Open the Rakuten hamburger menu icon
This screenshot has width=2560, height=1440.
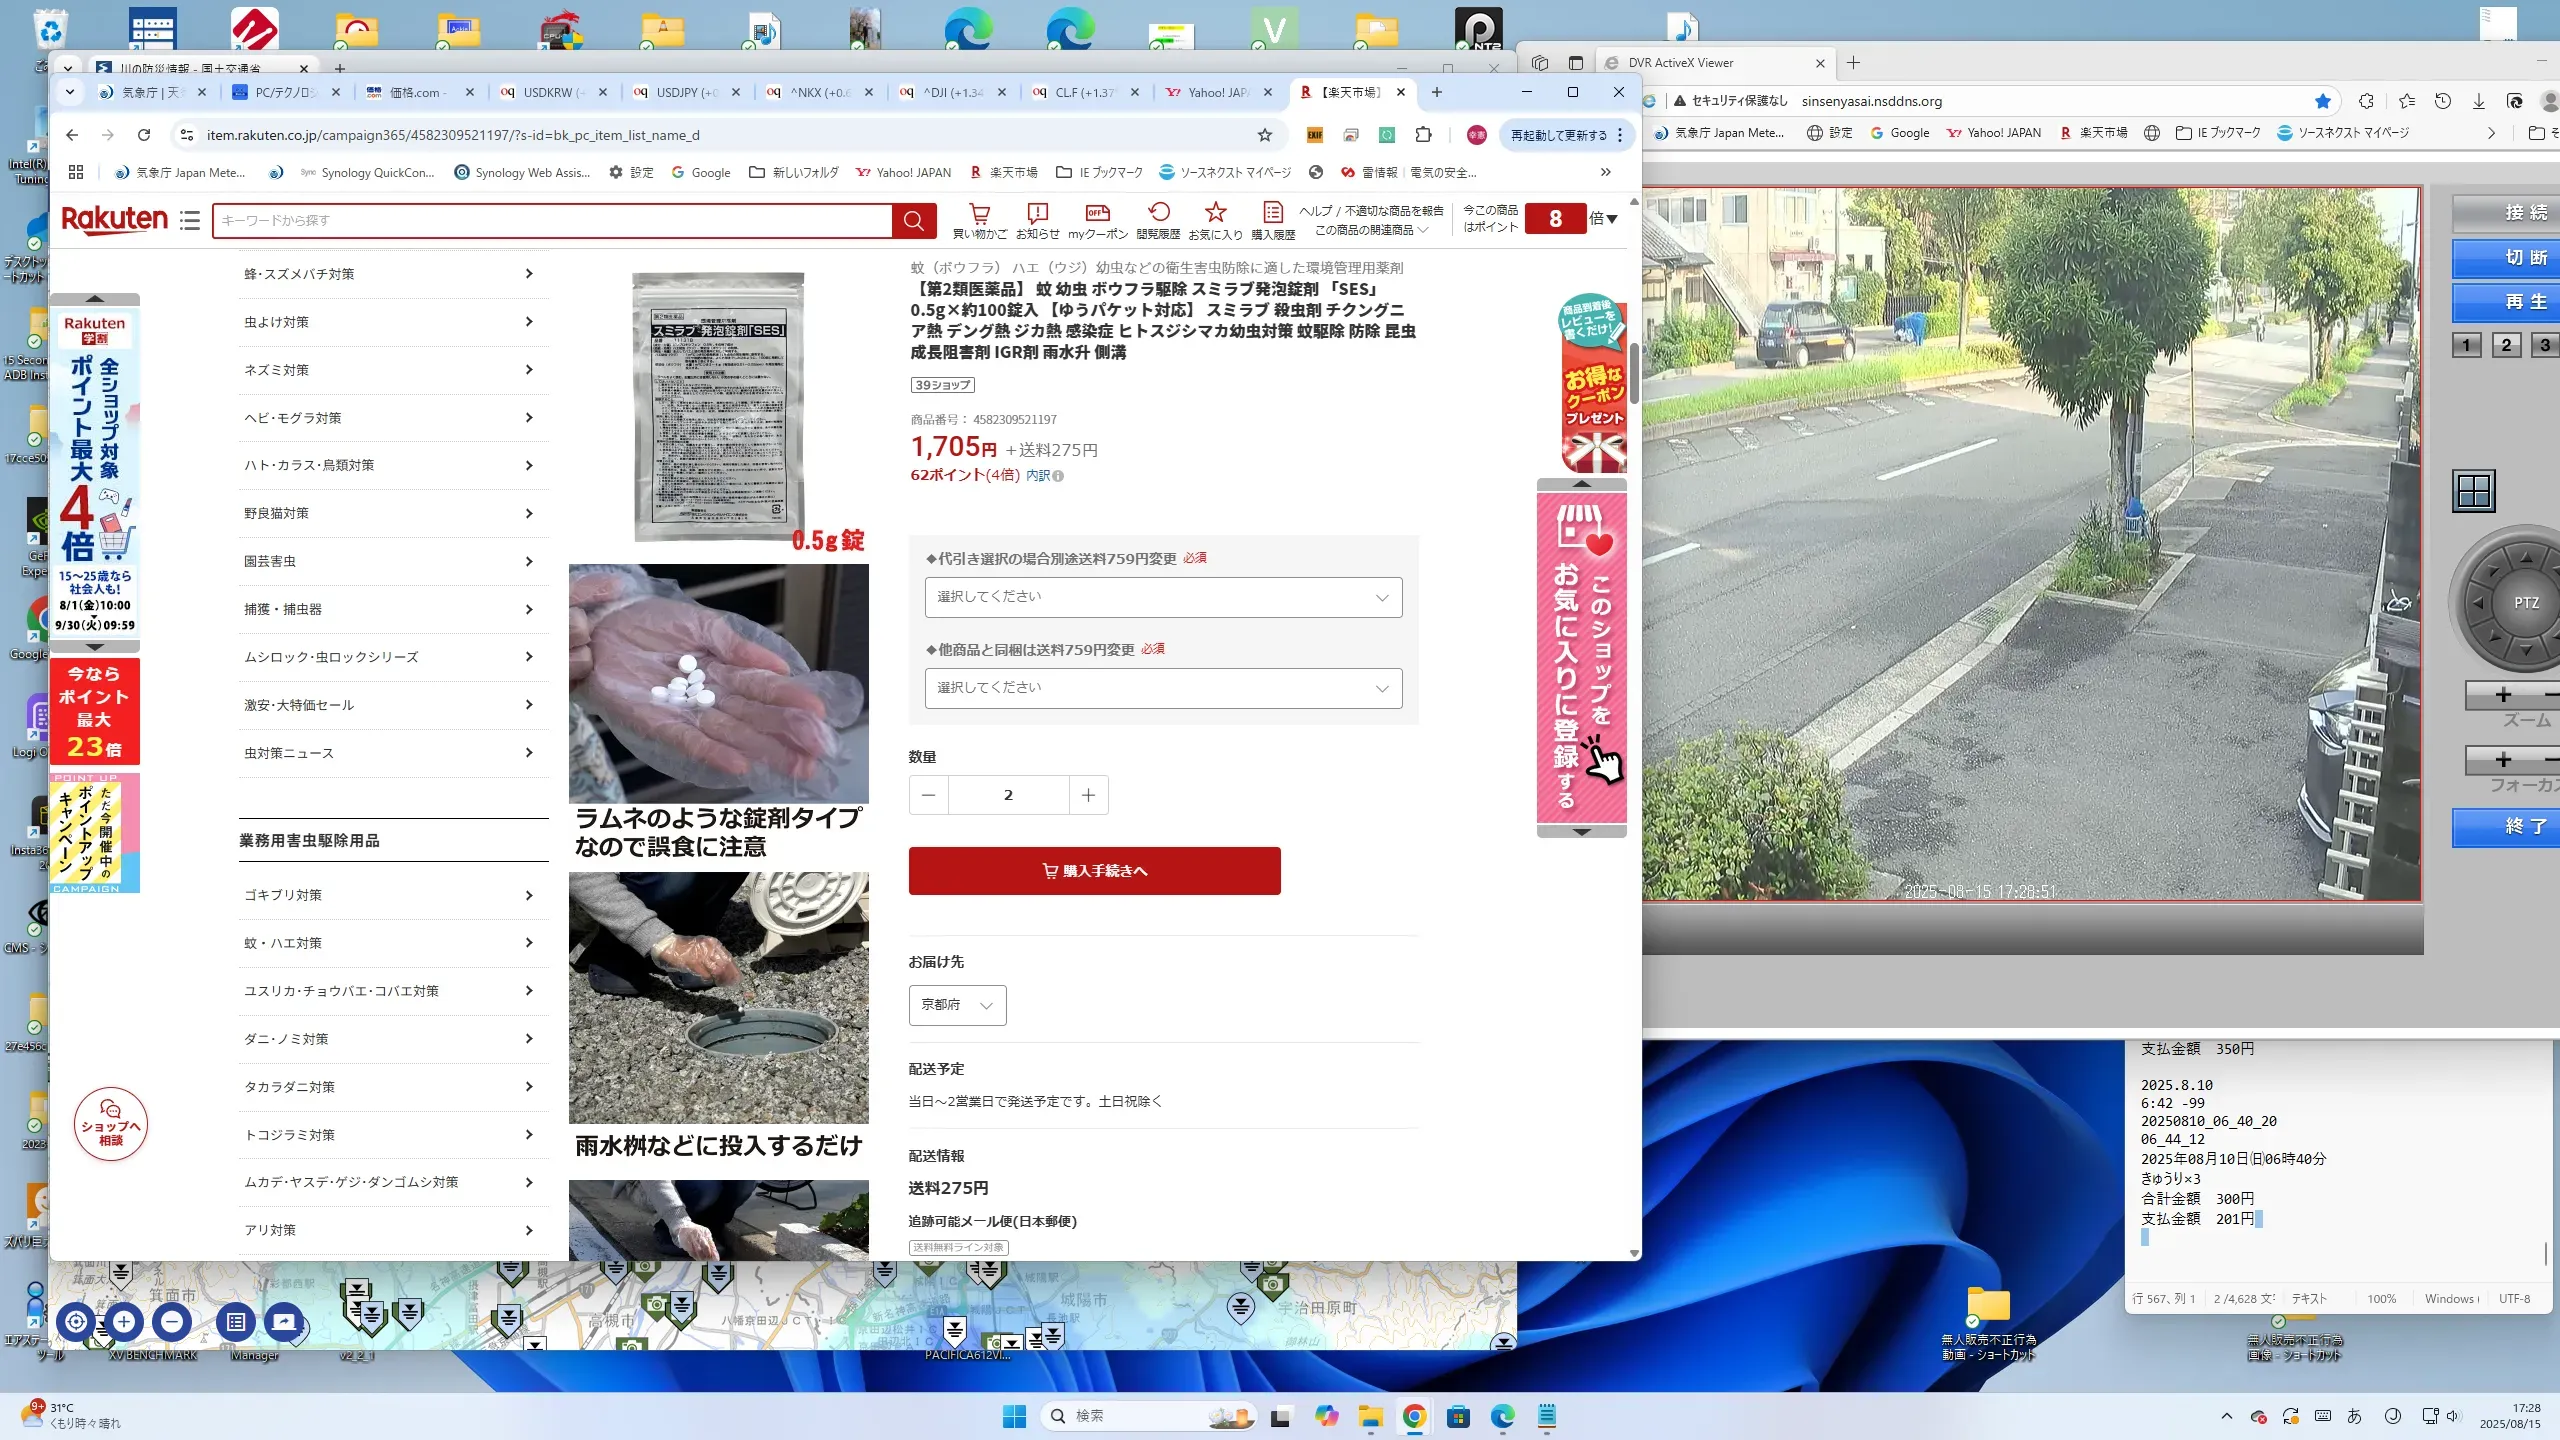(x=190, y=220)
